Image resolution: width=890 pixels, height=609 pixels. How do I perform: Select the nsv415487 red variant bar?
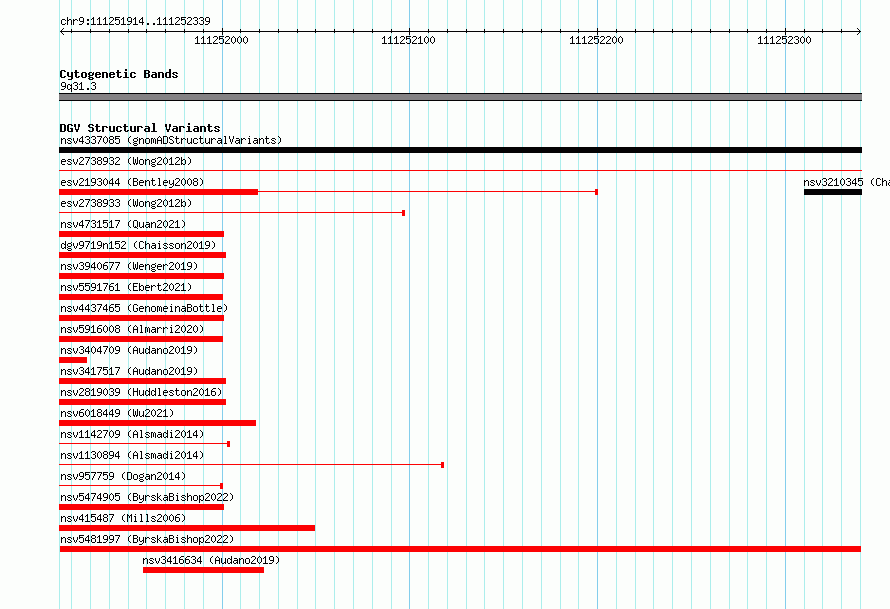[187, 528]
